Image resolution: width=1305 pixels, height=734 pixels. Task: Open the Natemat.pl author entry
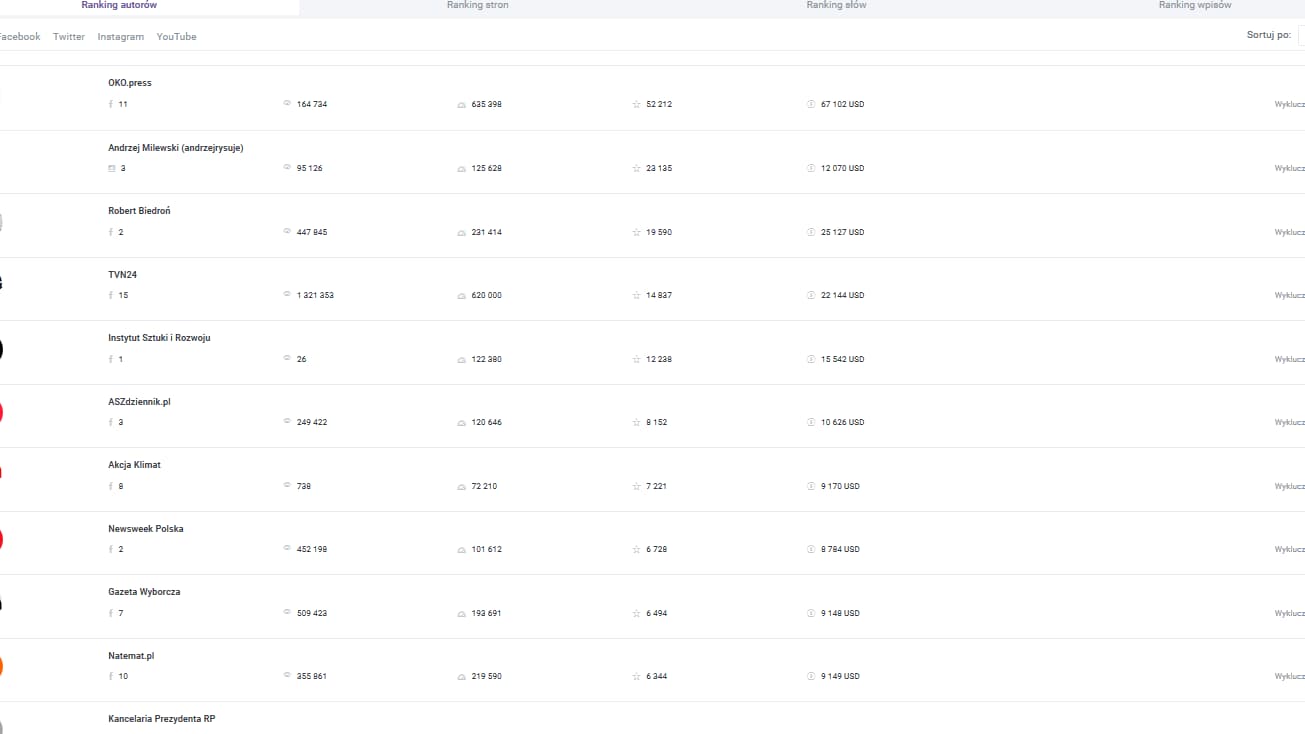(131, 656)
